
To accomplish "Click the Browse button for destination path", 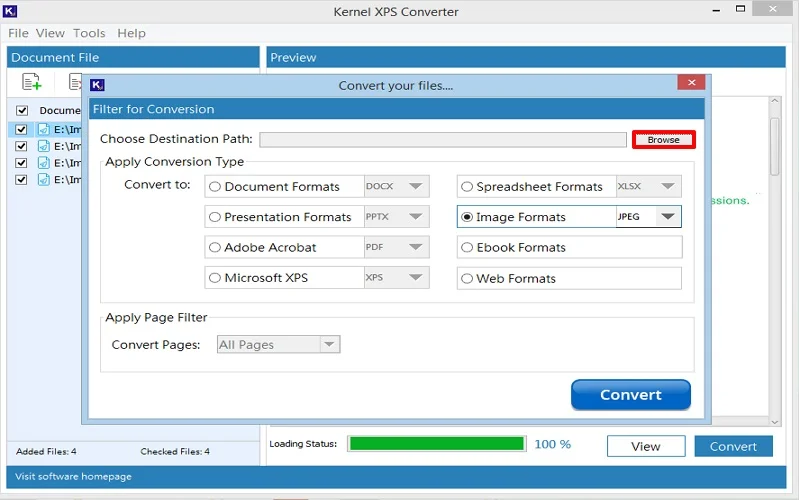I will pyautogui.click(x=663, y=140).
